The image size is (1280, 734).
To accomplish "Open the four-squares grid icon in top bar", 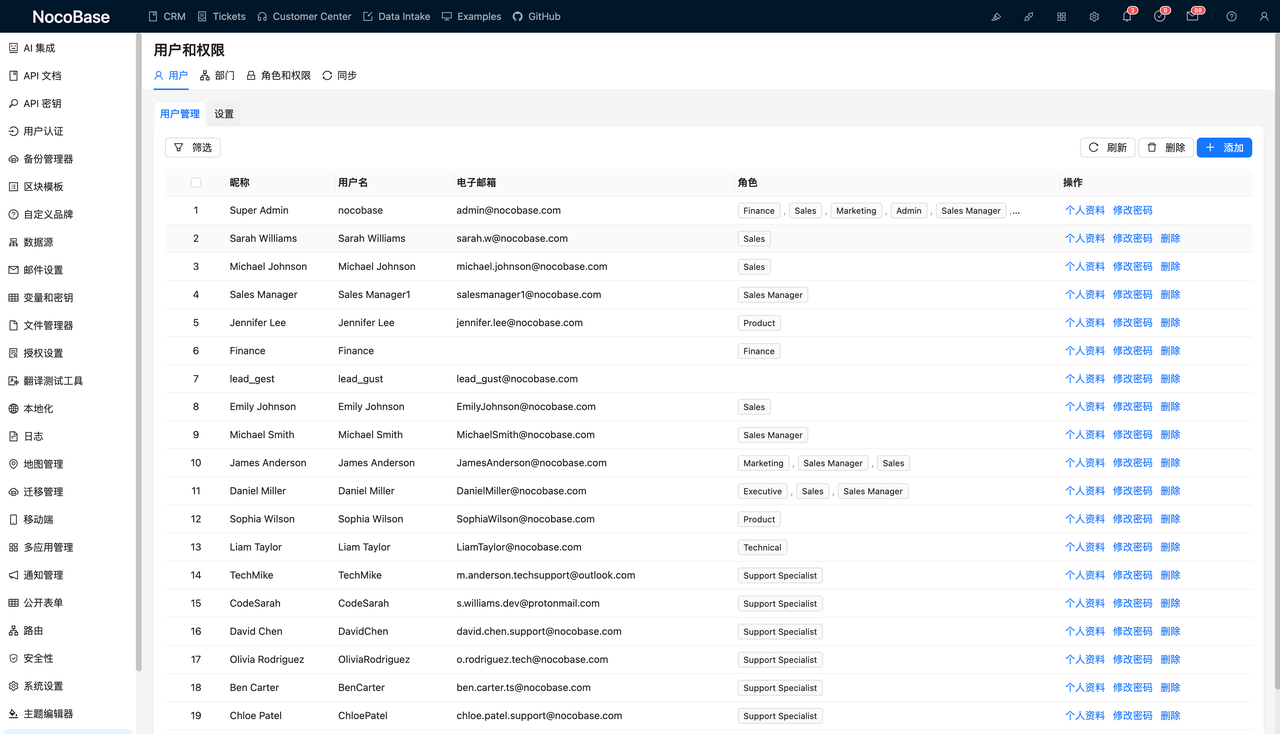I will pyautogui.click(x=1061, y=17).
